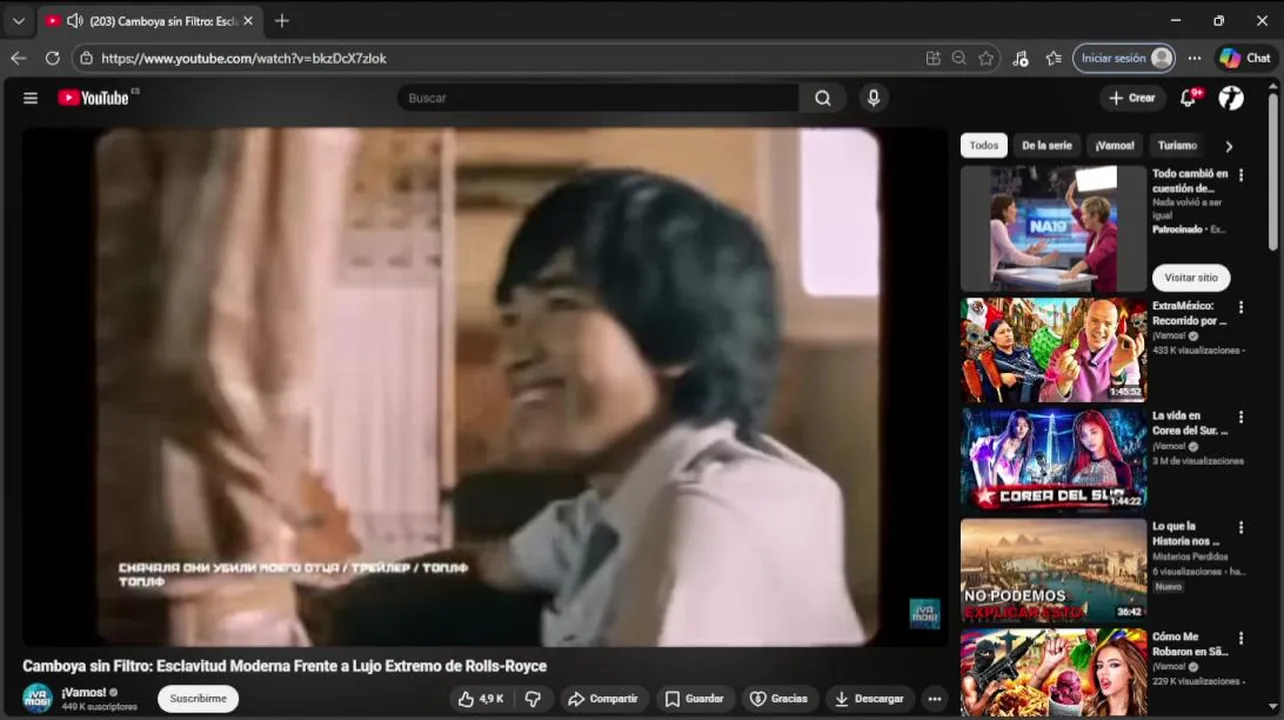This screenshot has height=720, width=1284.
Task: Click Visitar sitio on the ad
Action: (1191, 277)
